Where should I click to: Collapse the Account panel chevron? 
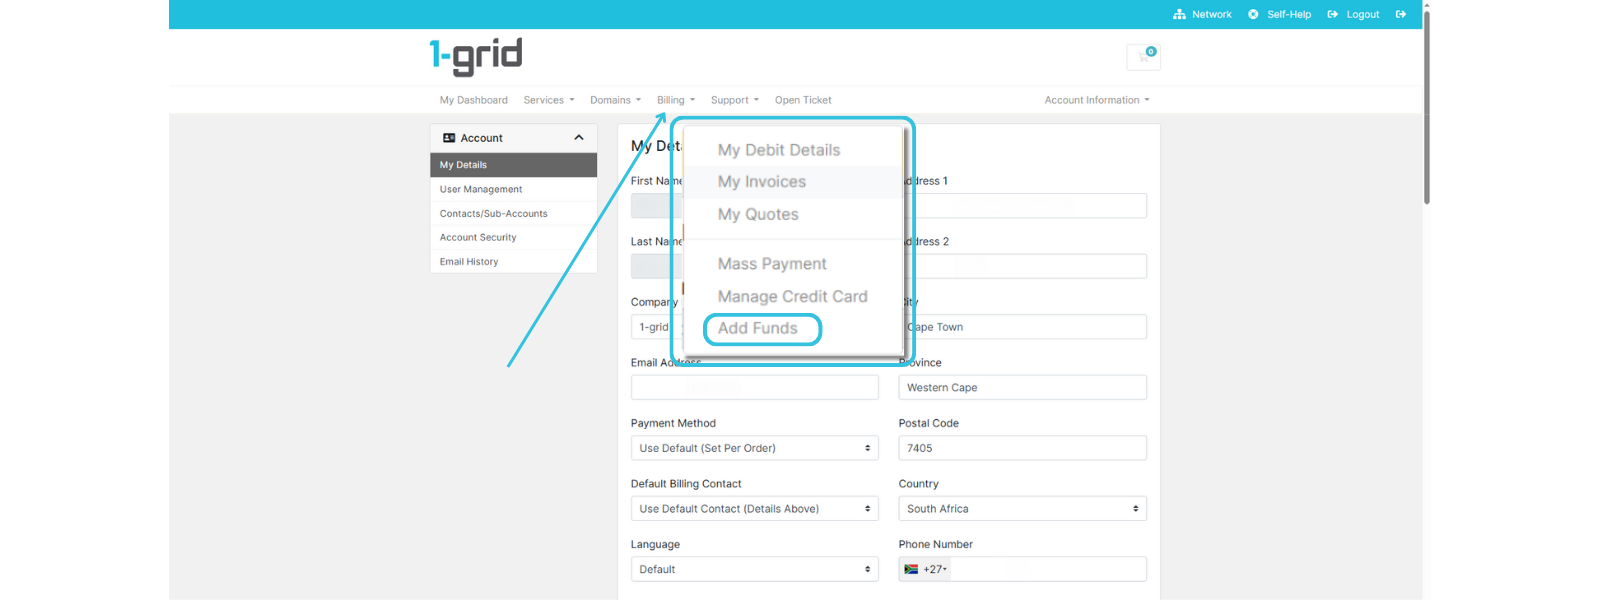tap(579, 138)
